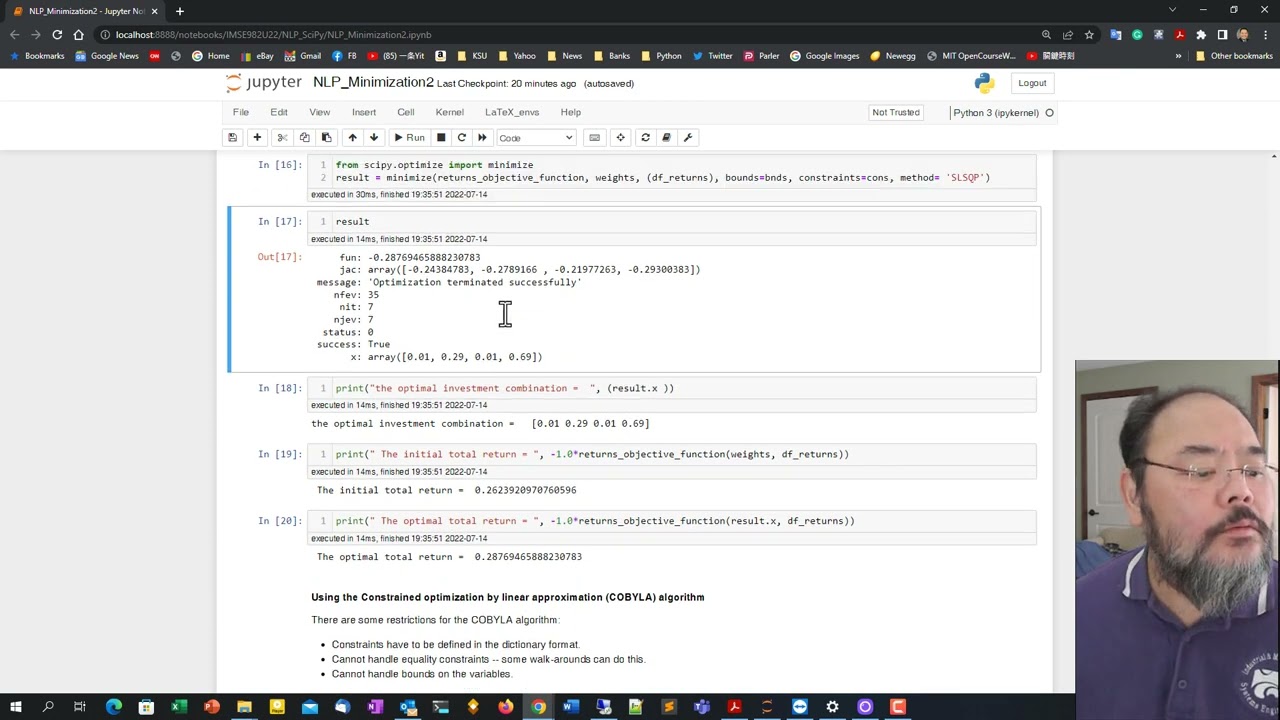
Task: Bookmark this page with star icon
Action: click(x=1089, y=35)
